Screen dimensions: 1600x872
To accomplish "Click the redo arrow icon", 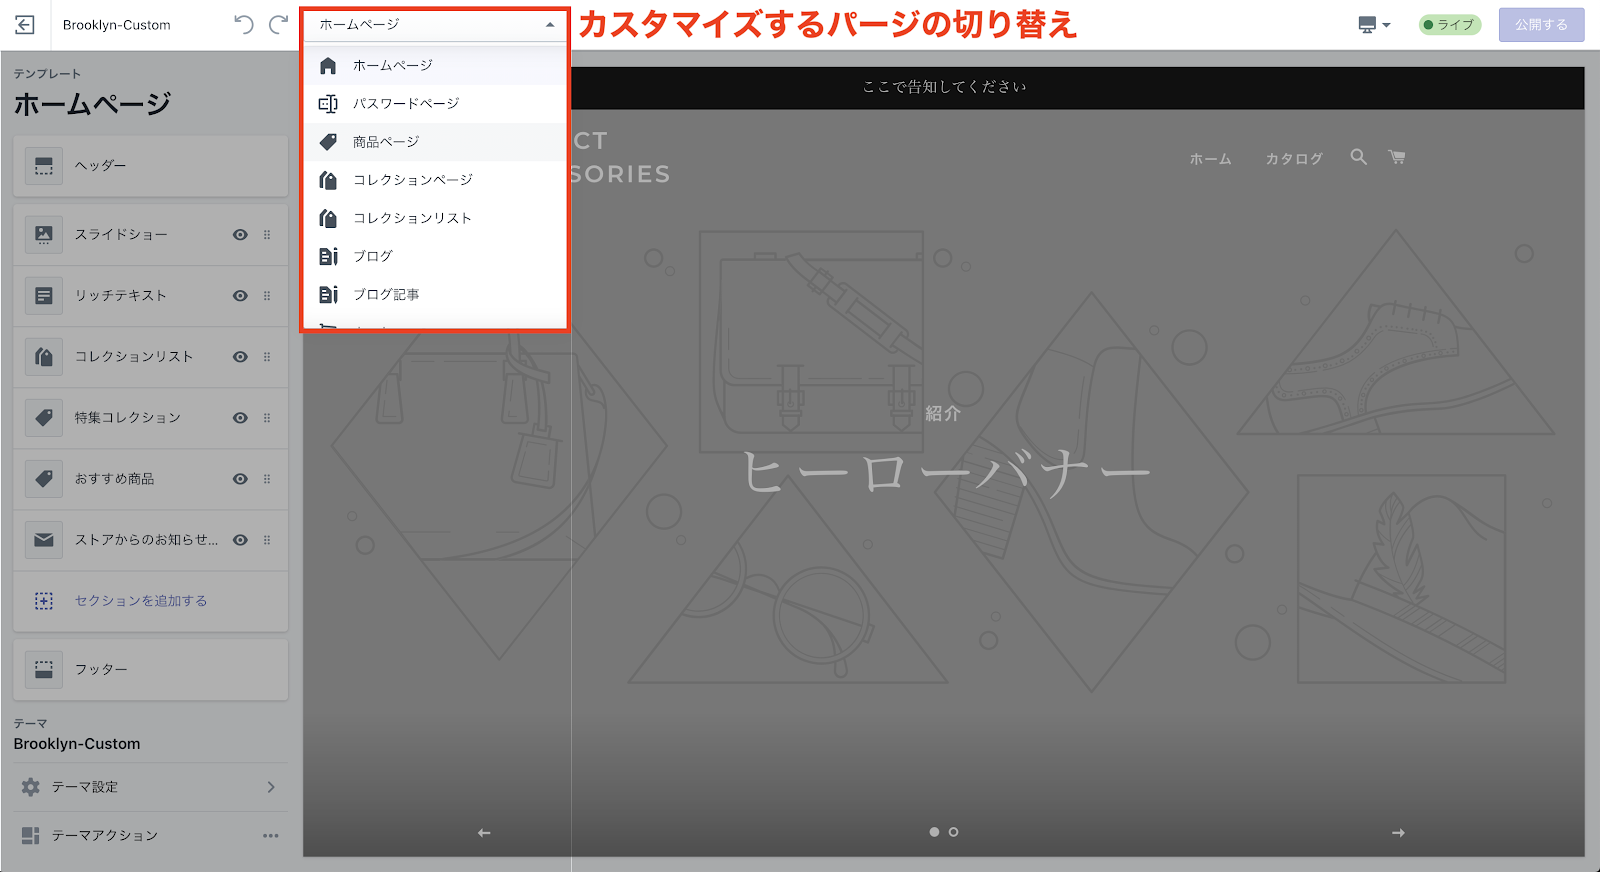I will point(279,25).
